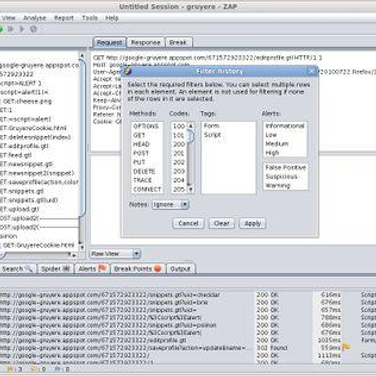Click the 302 Found history cell

point(272,348)
